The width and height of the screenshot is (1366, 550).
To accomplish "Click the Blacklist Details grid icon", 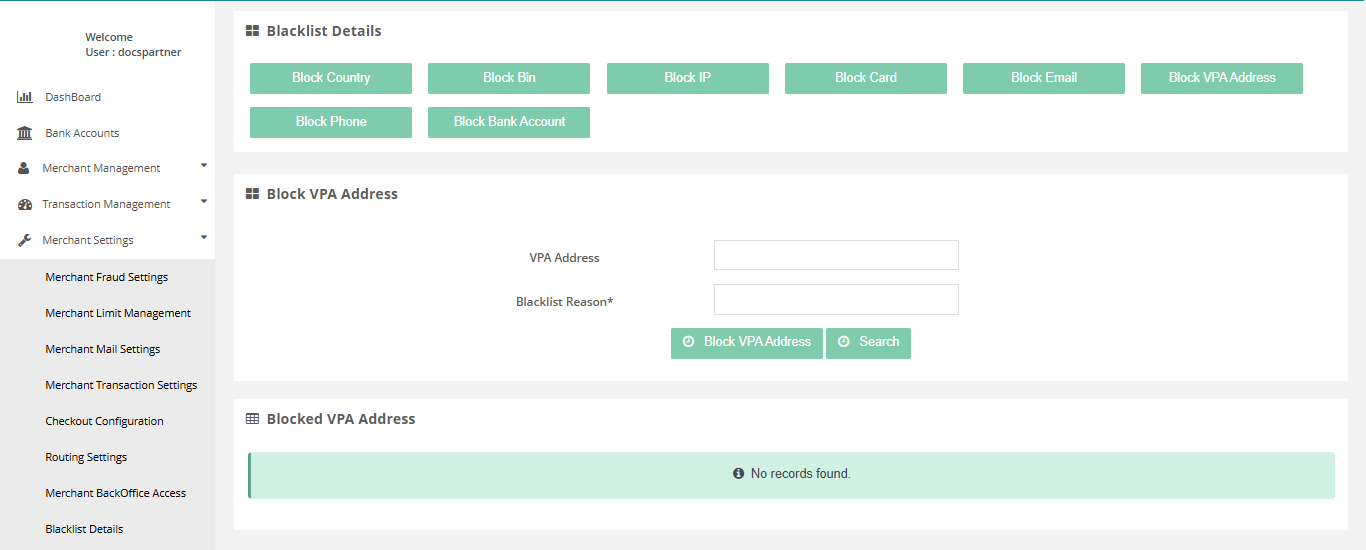I will [x=253, y=31].
